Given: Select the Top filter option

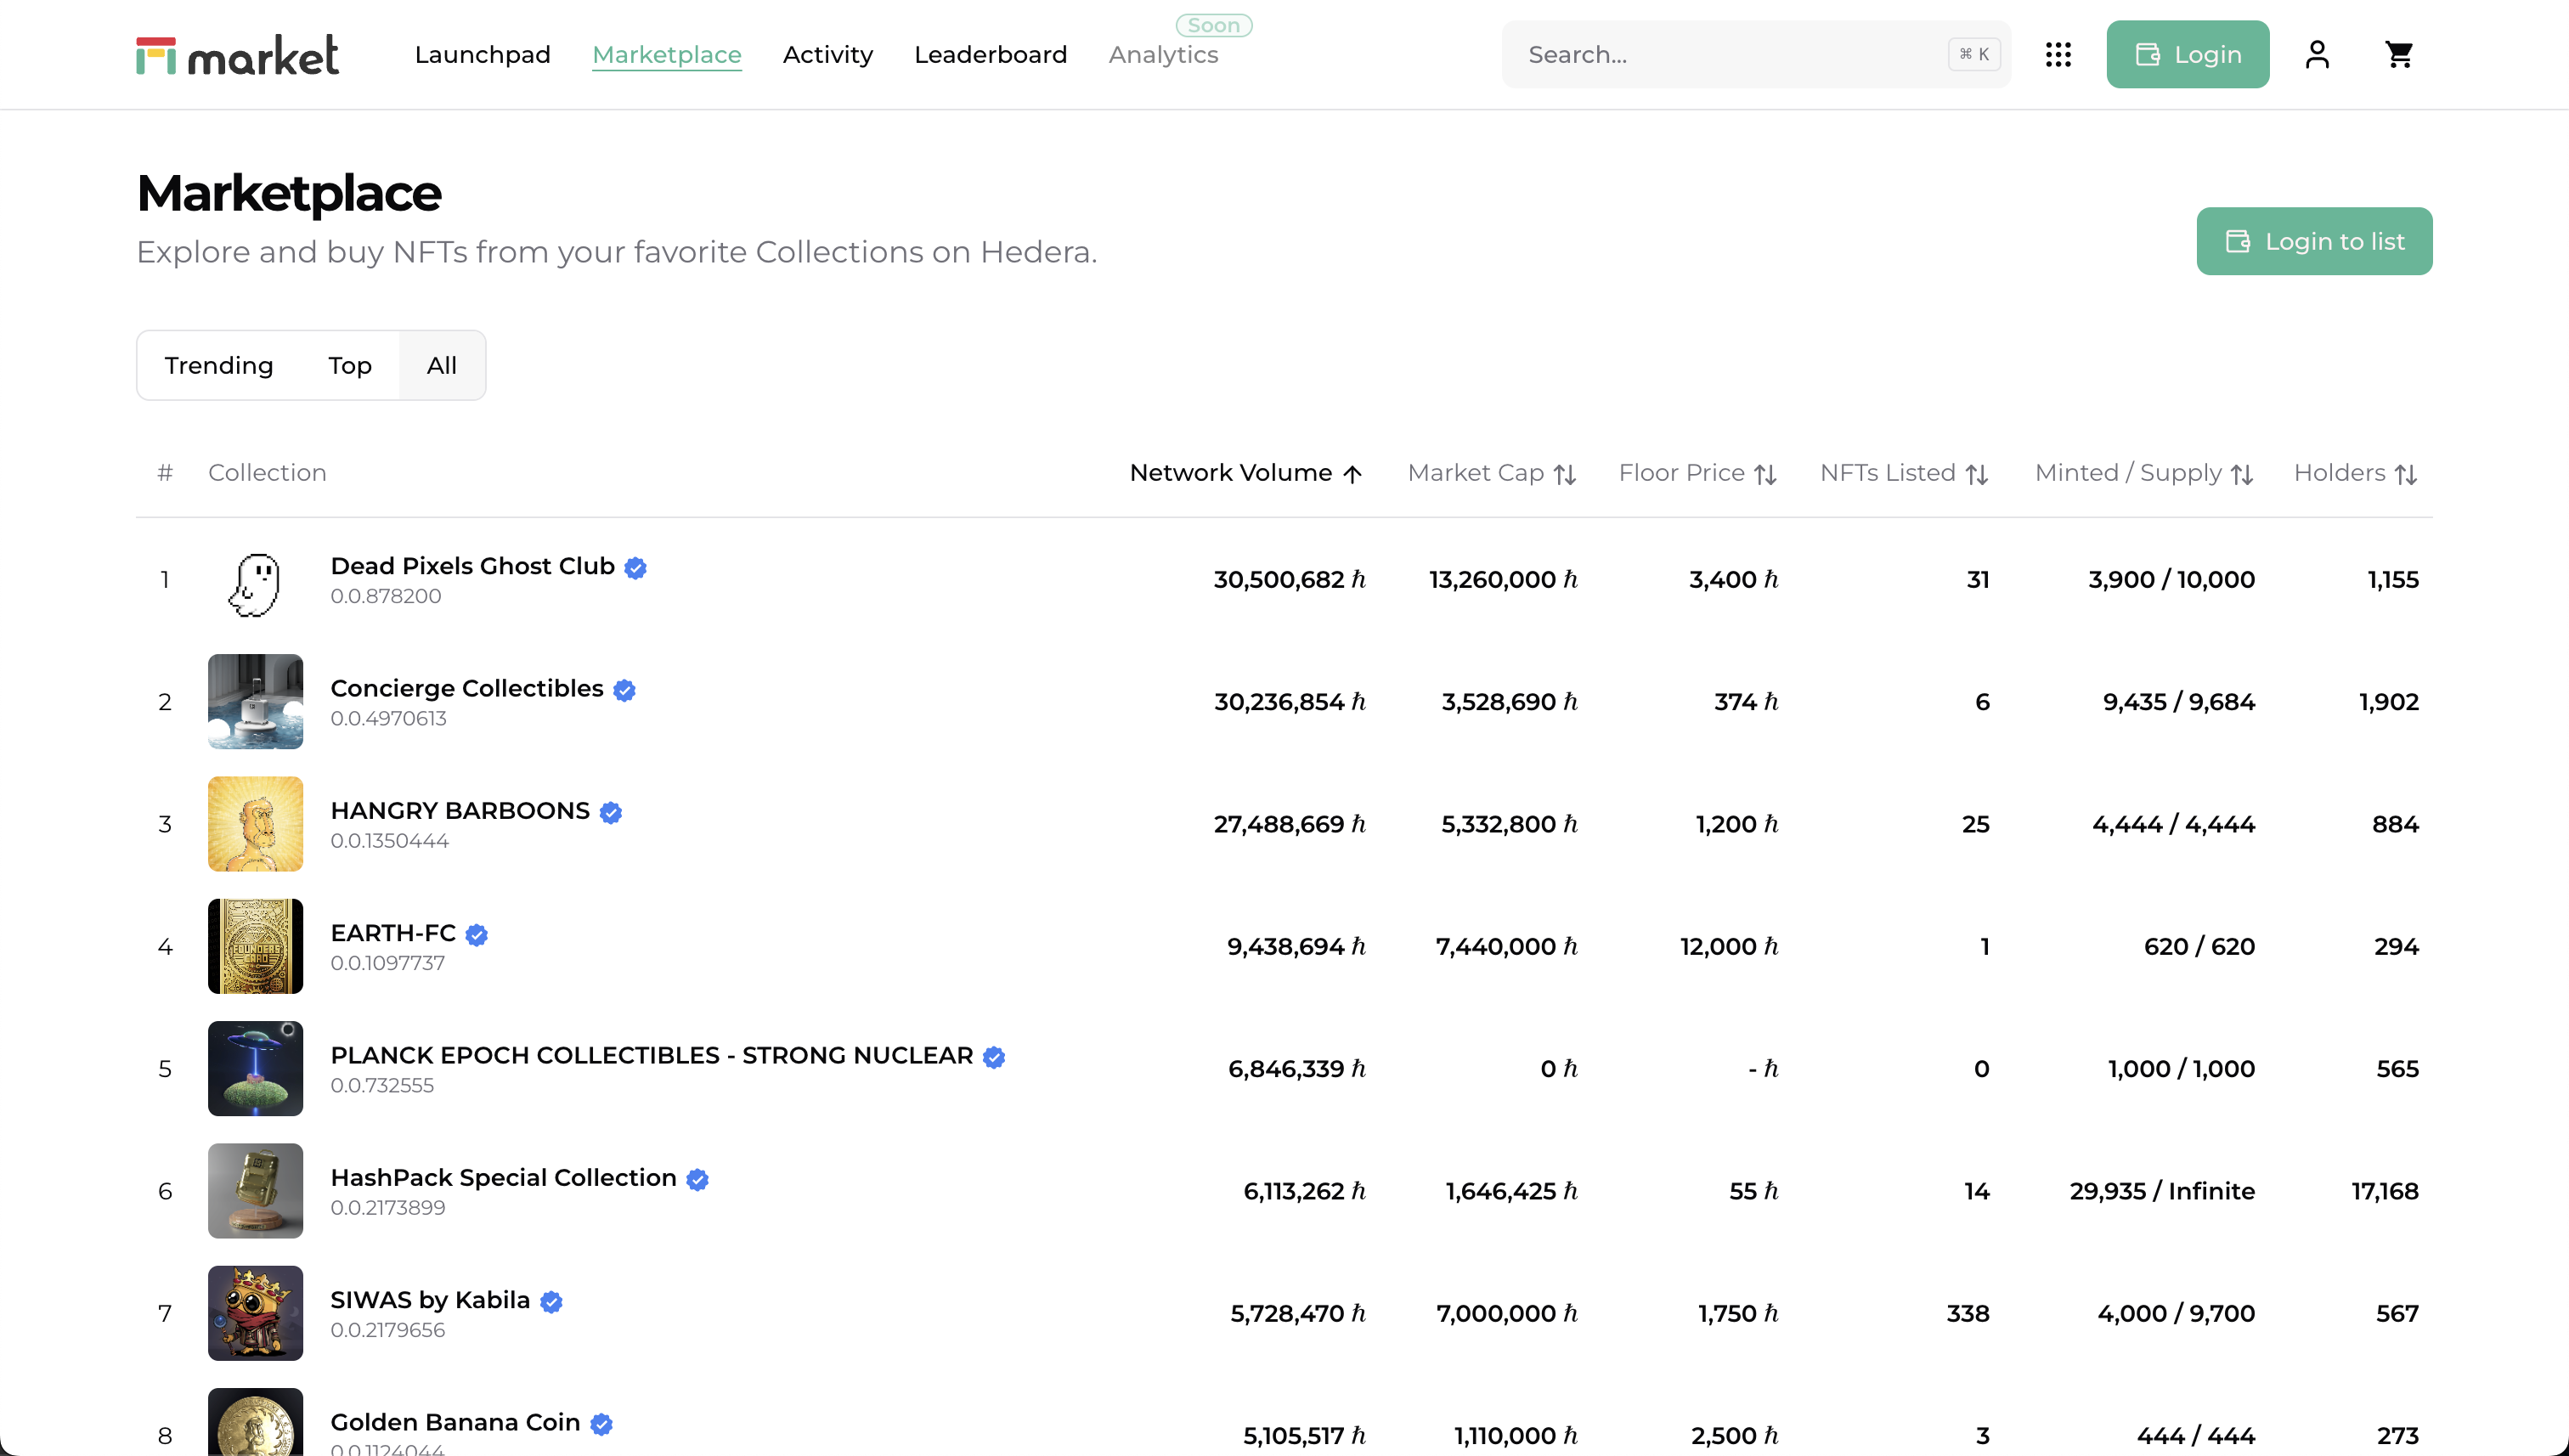Looking at the screenshot, I should pyautogui.click(x=350, y=365).
